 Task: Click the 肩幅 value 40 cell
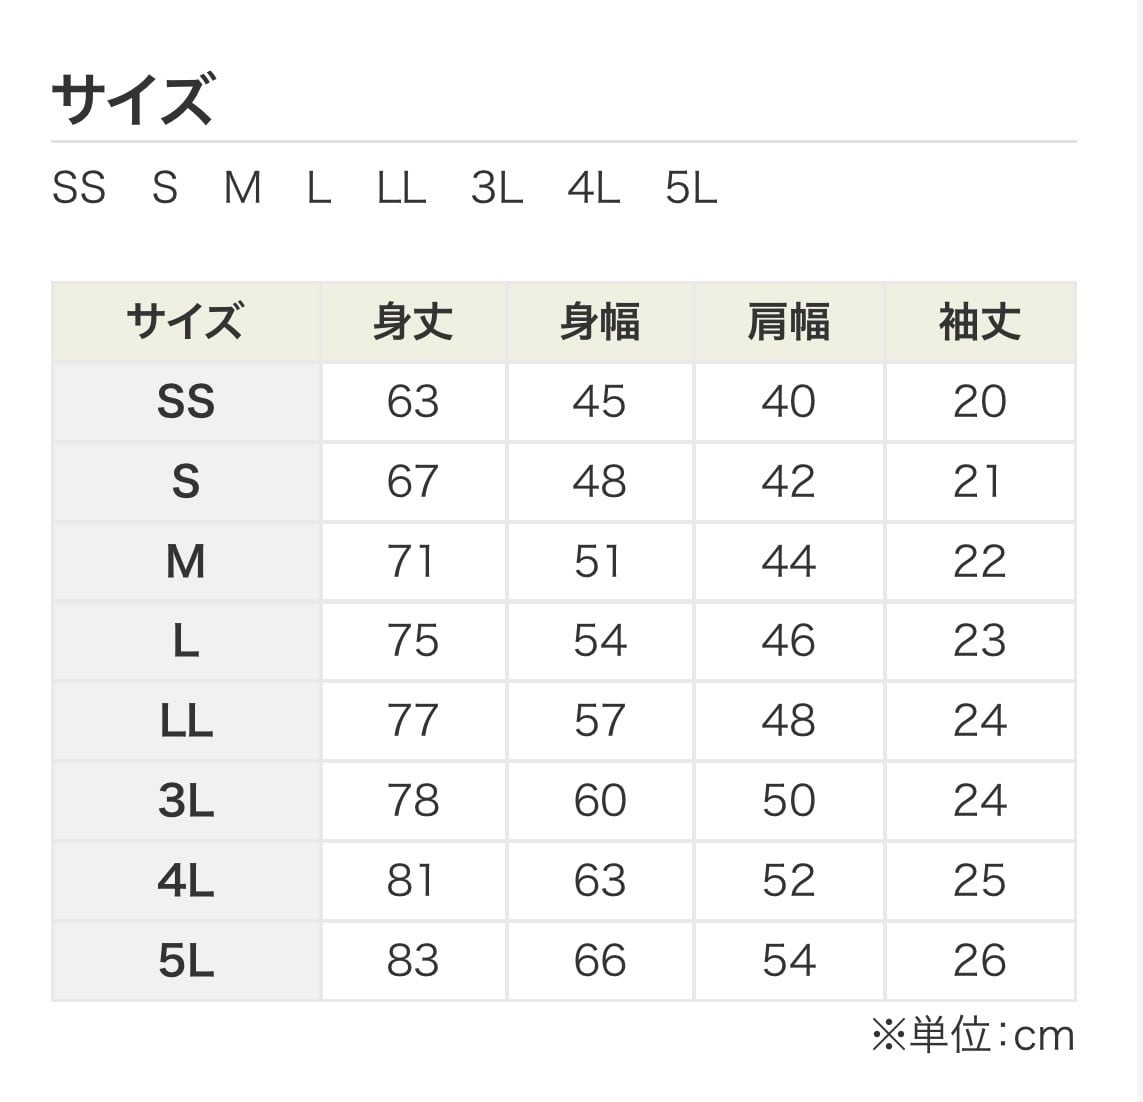(x=788, y=402)
